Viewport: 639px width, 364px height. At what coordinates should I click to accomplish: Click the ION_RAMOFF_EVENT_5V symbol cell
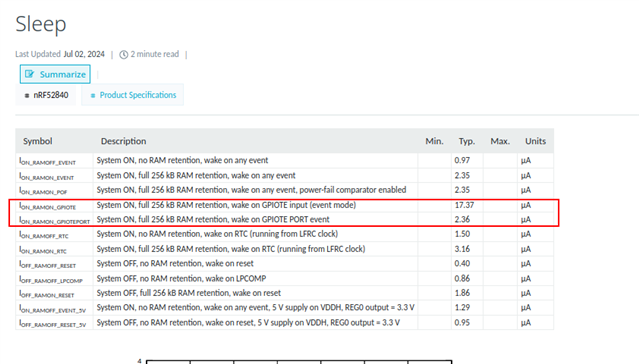point(53,309)
